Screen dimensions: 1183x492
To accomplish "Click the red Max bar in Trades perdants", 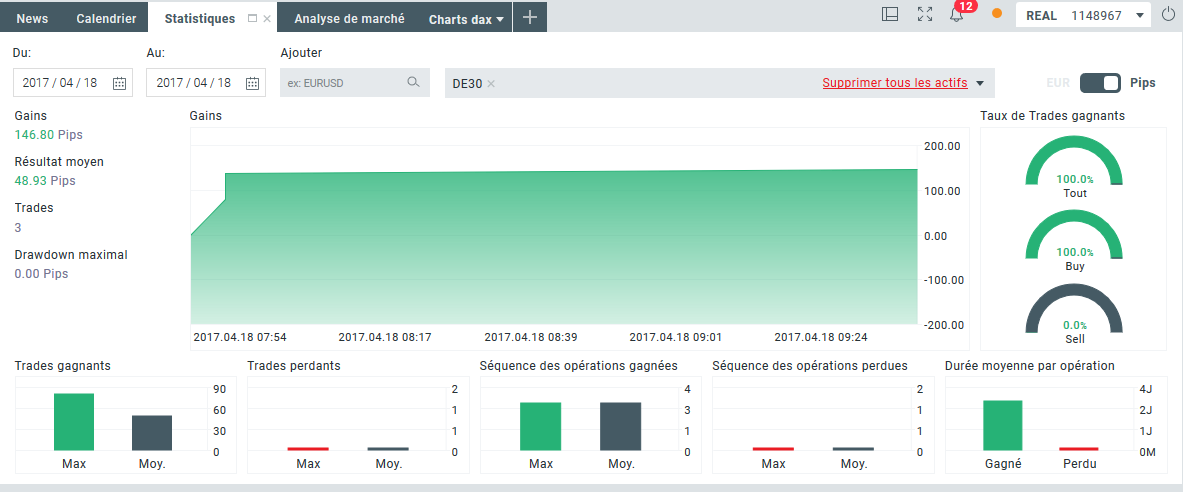I will click(308, 449).
